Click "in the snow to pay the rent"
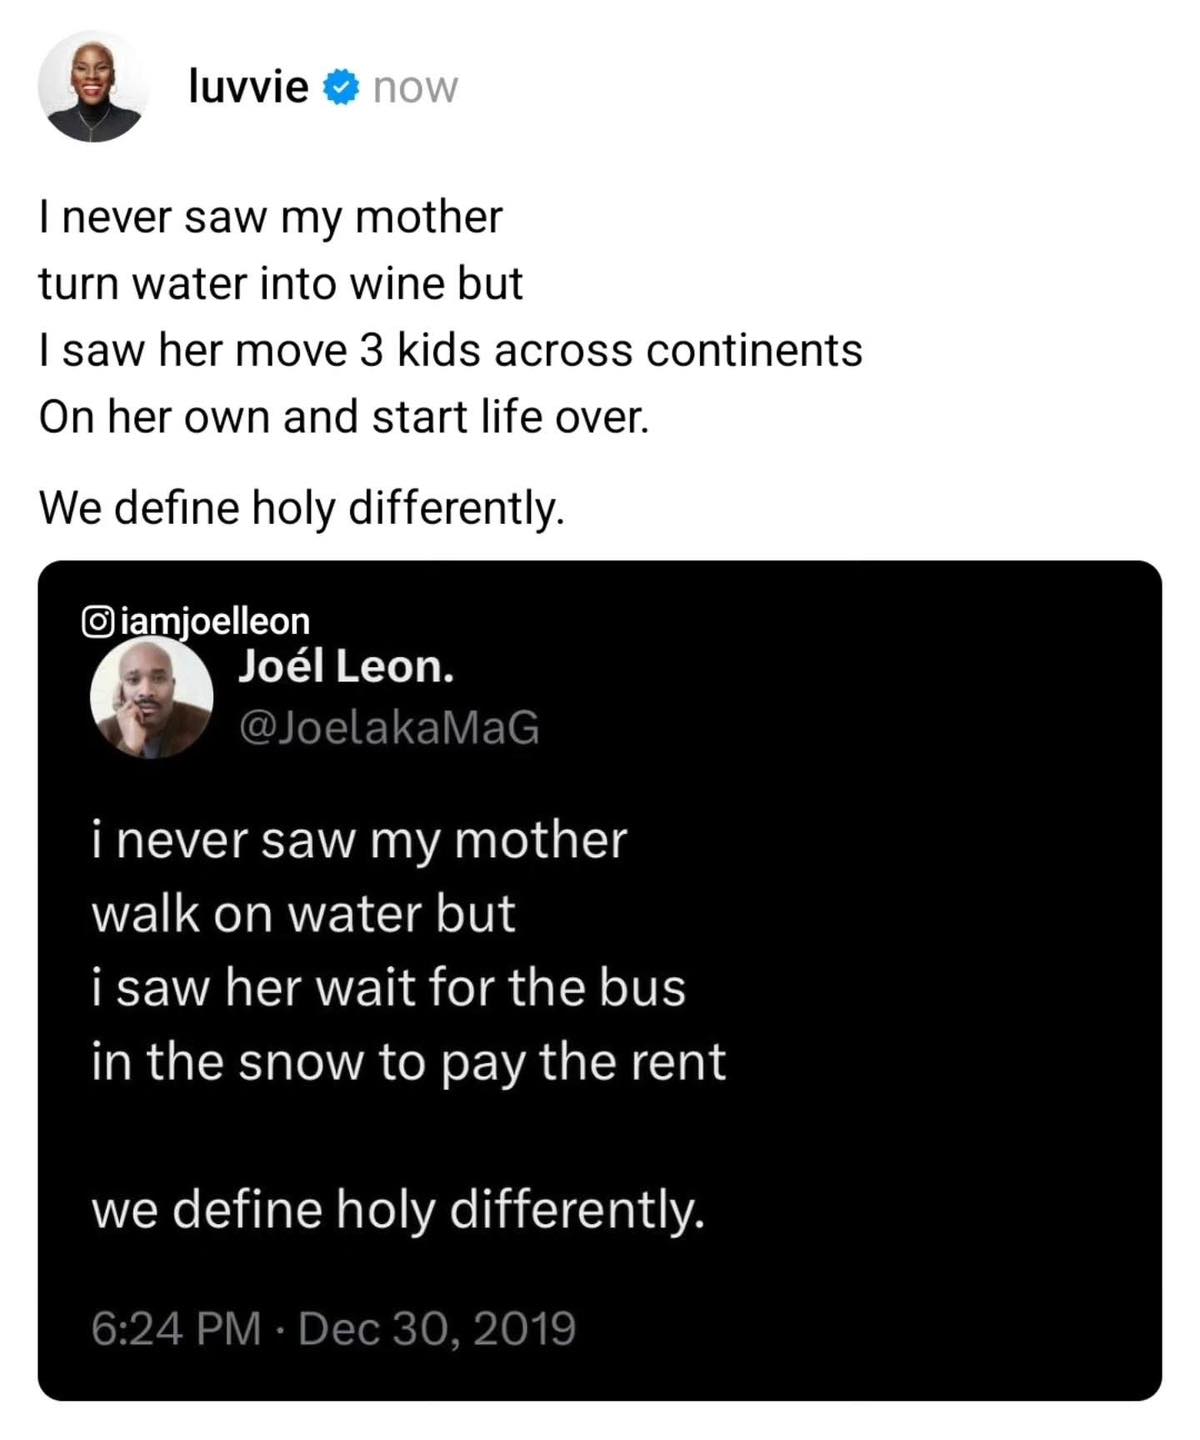 click(408, 1062)
